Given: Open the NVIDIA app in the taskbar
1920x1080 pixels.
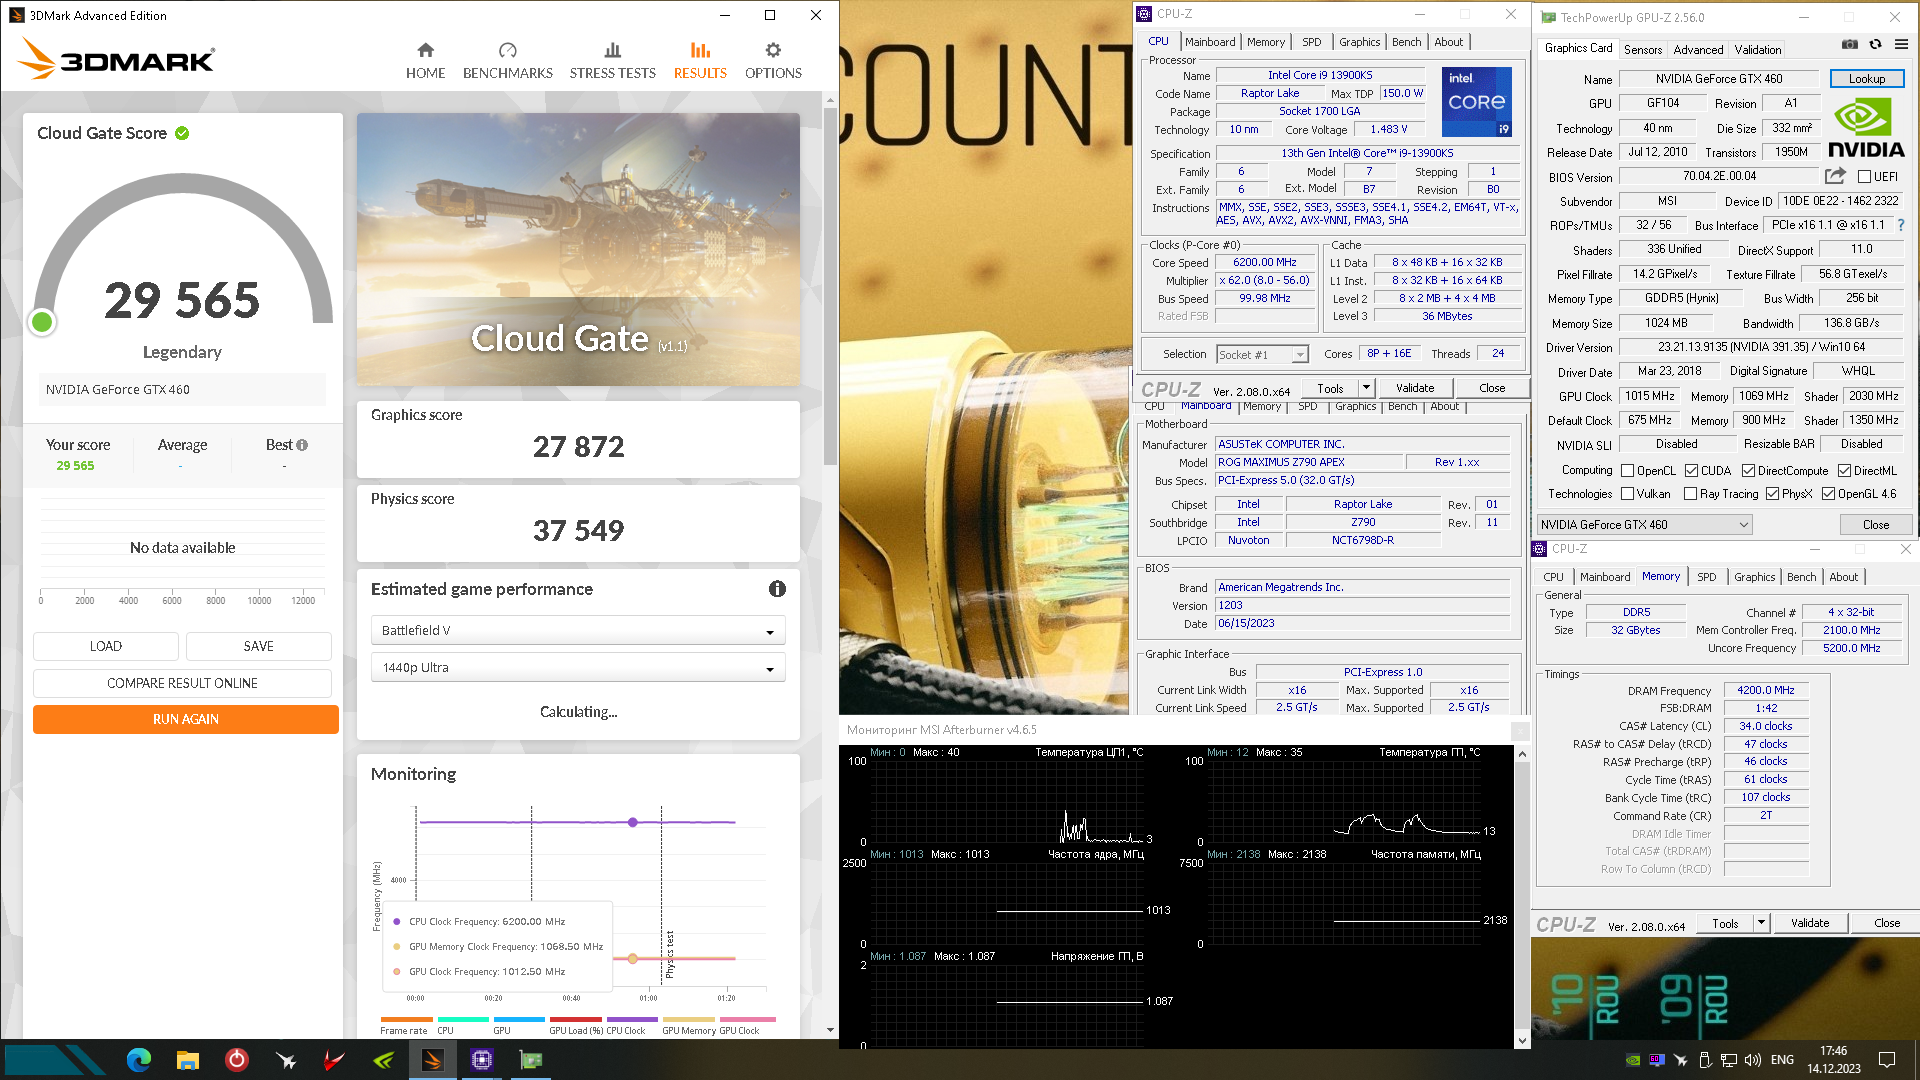Looking at the screenshot, I should (x=384, y=1060).
